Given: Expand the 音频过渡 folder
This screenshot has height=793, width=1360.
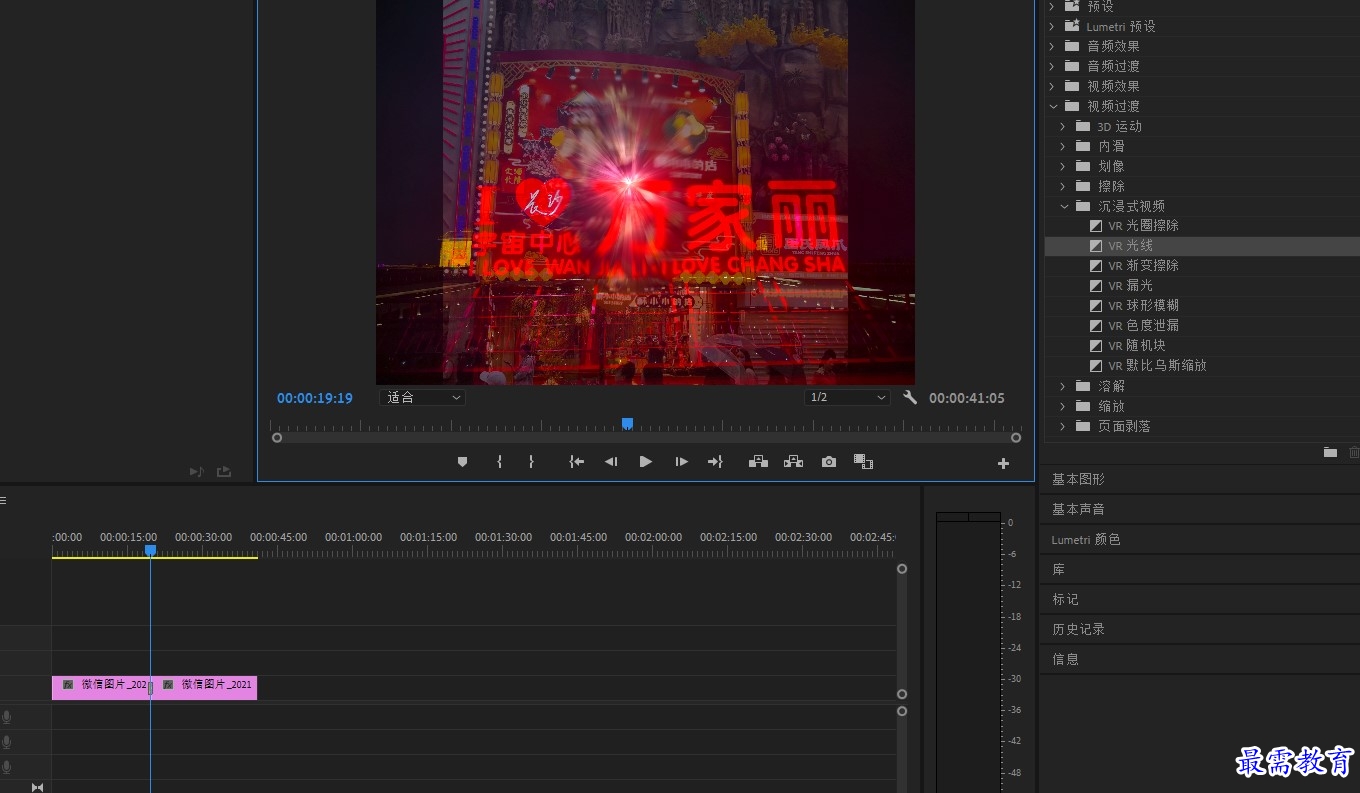Looking at the screenshot, I should pyautogui.click(x=1051, y=66).
